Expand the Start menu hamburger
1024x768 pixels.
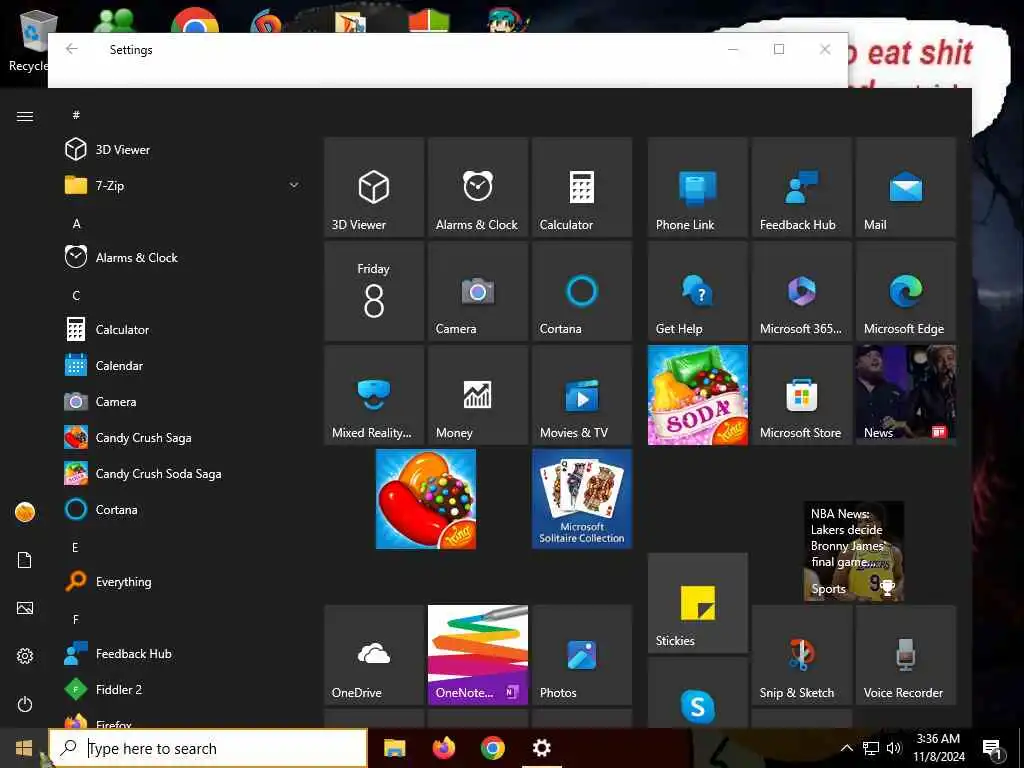coord(25,116)
